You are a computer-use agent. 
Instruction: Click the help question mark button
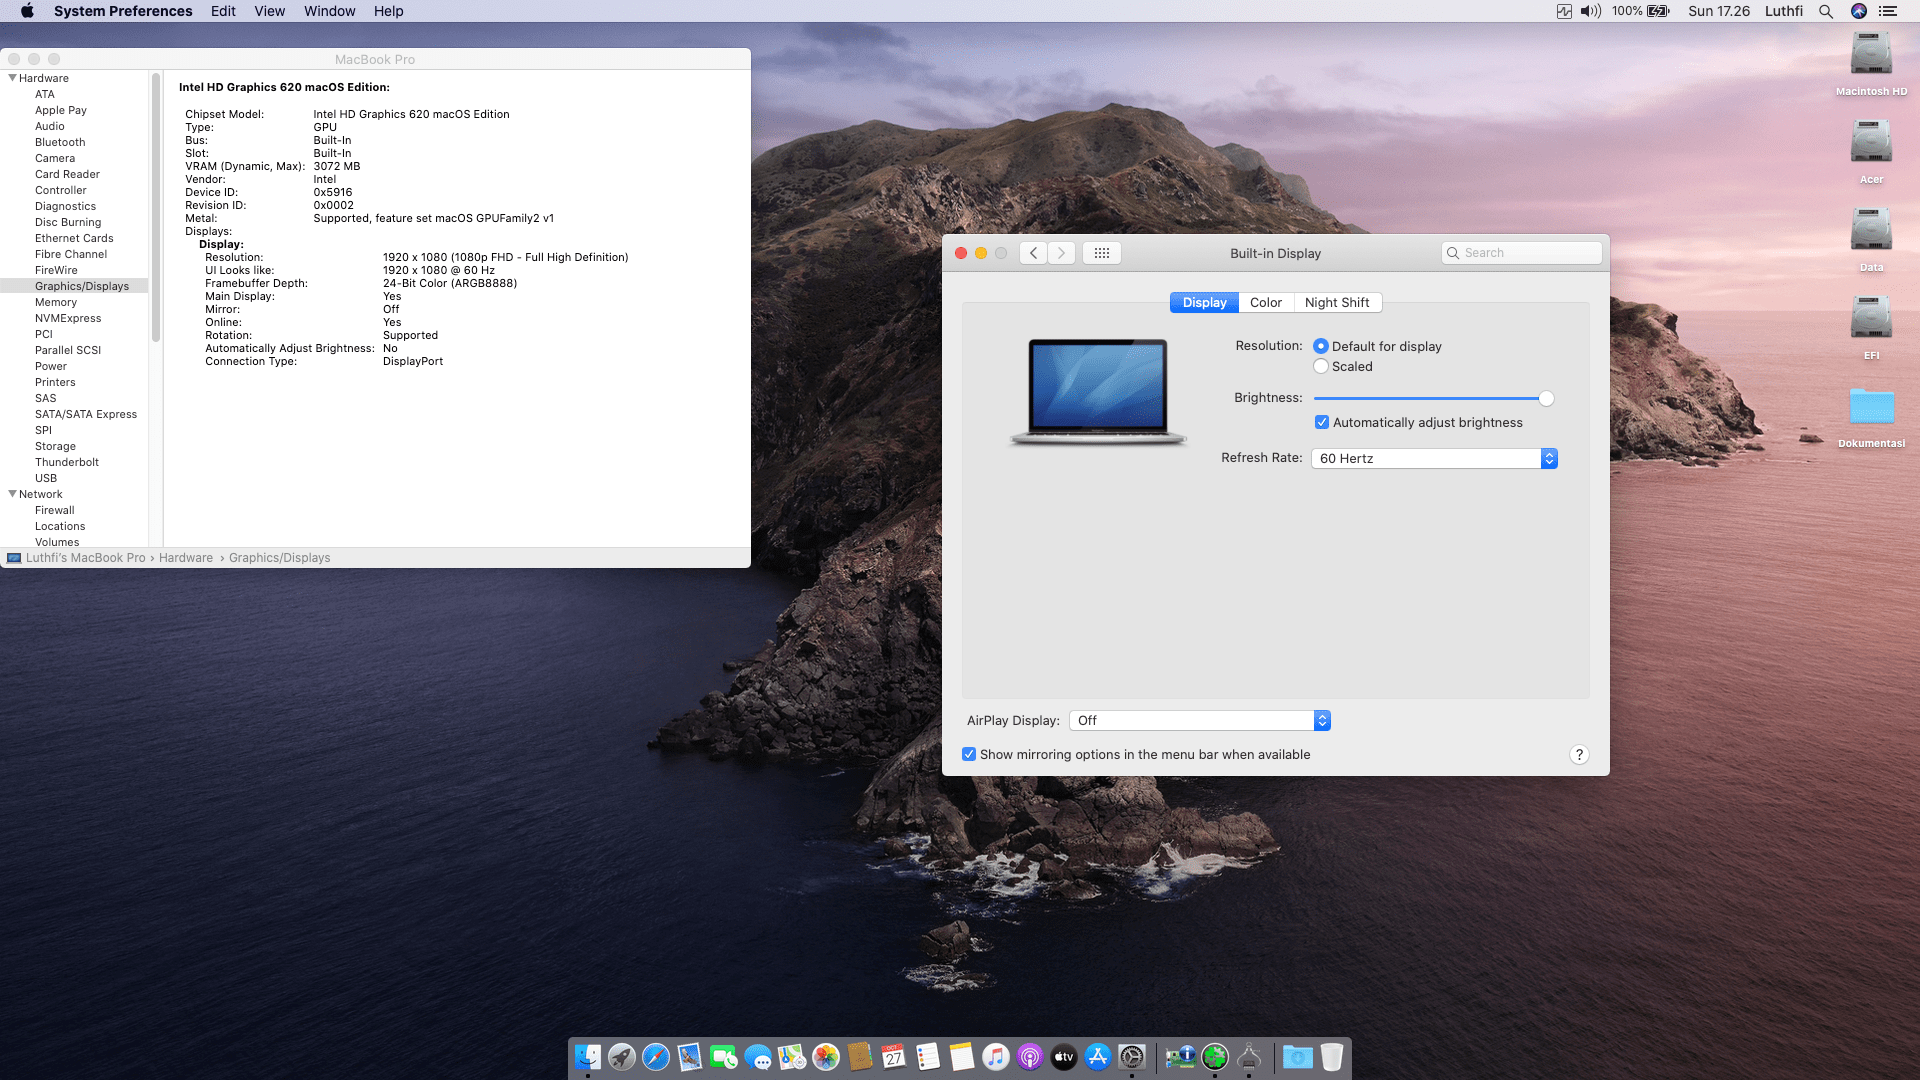[1579, 754]
